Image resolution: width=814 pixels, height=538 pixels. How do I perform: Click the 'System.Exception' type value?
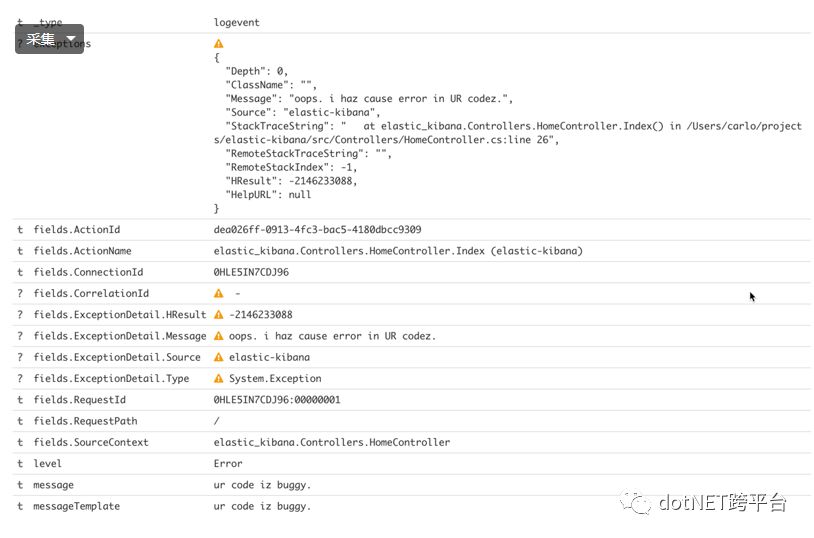(x=275, y=379)
